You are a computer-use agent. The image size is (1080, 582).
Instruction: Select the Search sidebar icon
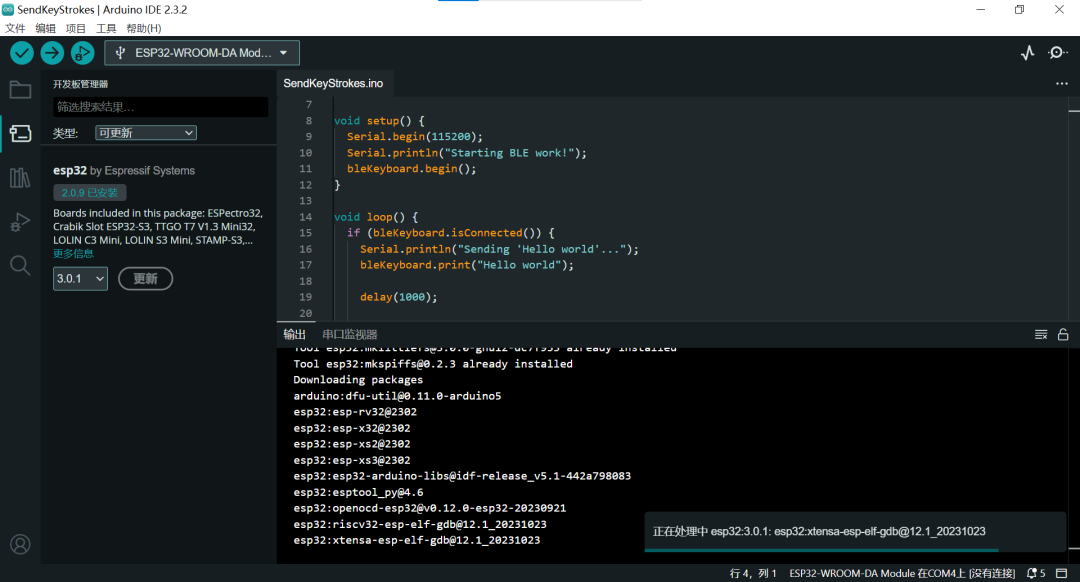tap(20, 265)
